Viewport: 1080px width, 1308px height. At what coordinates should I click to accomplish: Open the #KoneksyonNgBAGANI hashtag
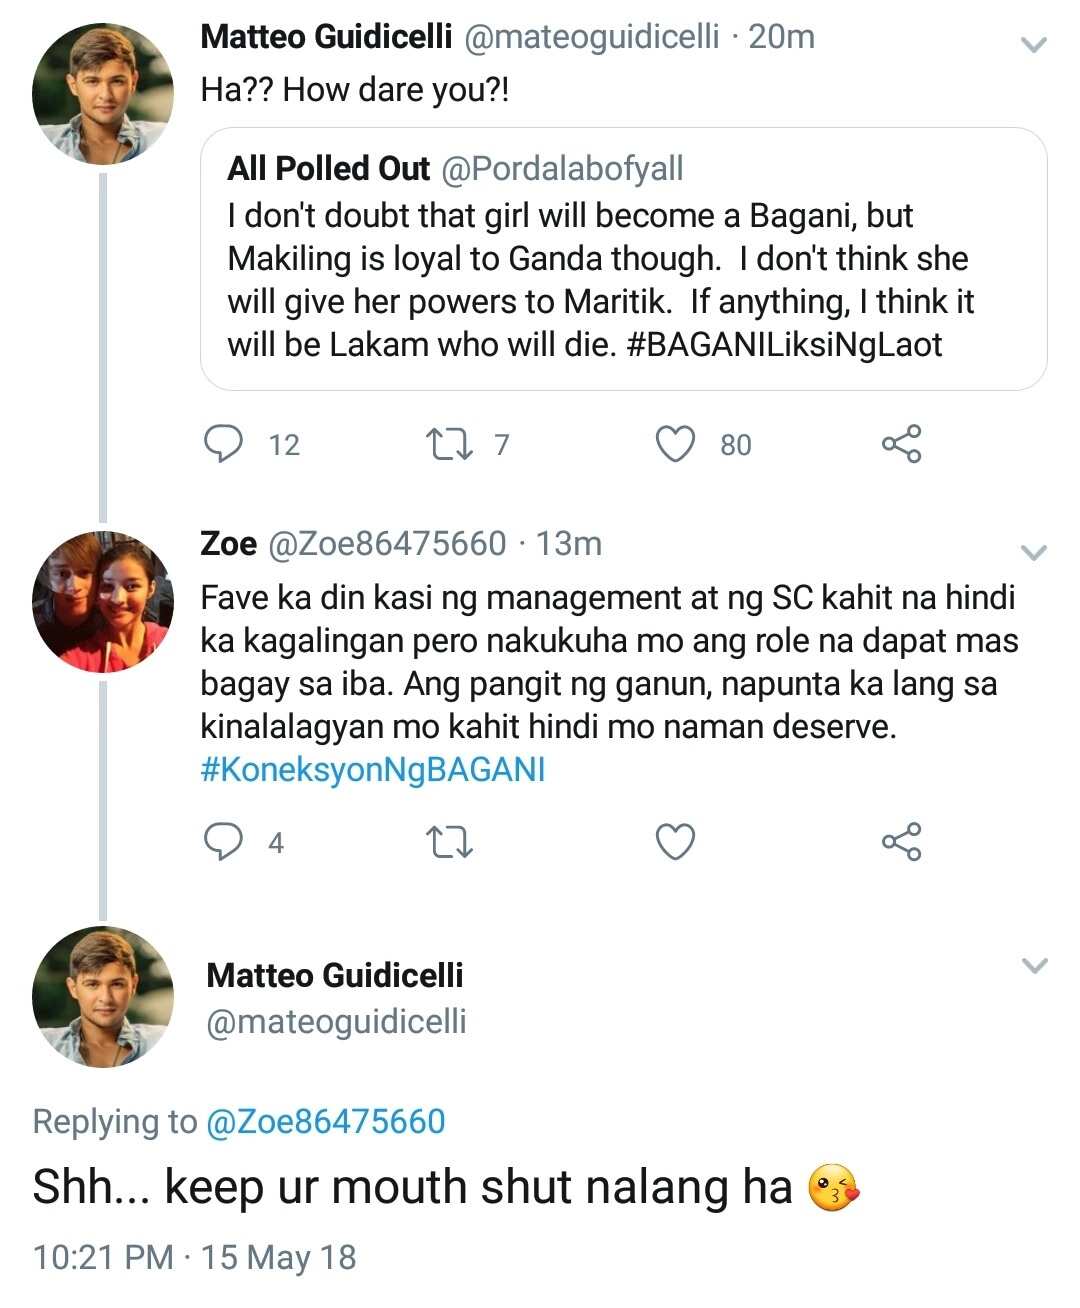(373, 769)
